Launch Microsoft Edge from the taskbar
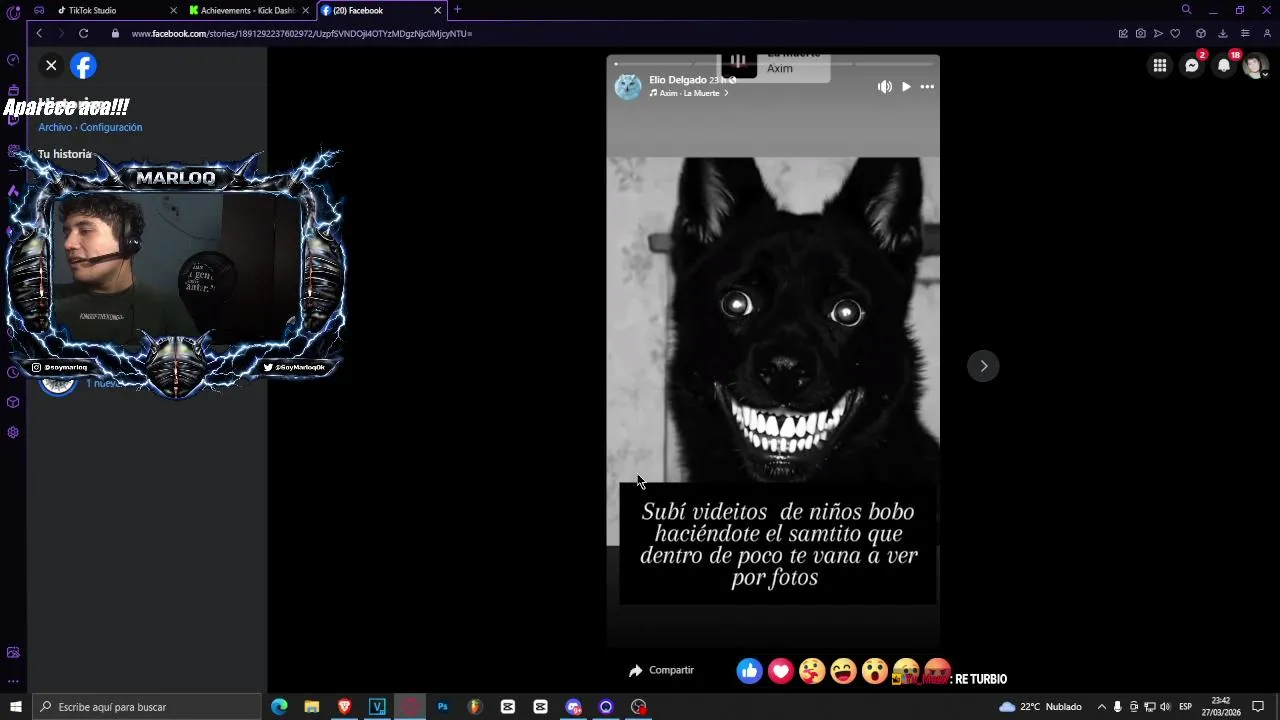Viewport: 1280px width, 720px height. [280, 707]
